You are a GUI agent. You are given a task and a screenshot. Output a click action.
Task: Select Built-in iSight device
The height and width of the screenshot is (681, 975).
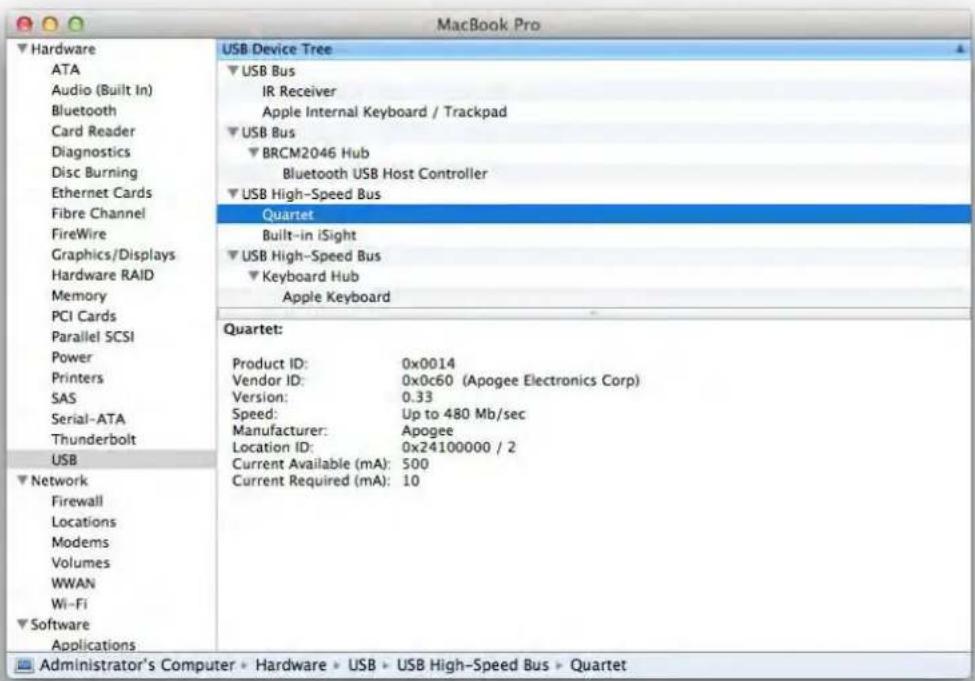click(309, 234)
